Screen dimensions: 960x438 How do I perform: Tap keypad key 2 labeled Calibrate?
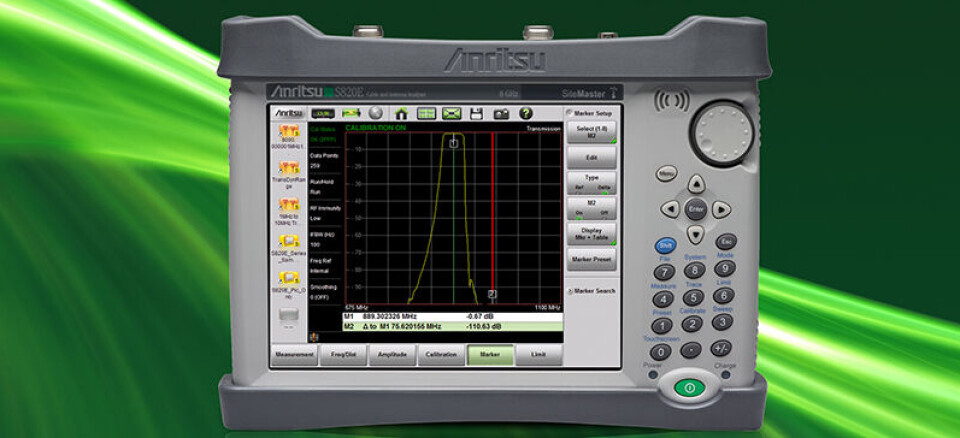(x=692, y=323)
